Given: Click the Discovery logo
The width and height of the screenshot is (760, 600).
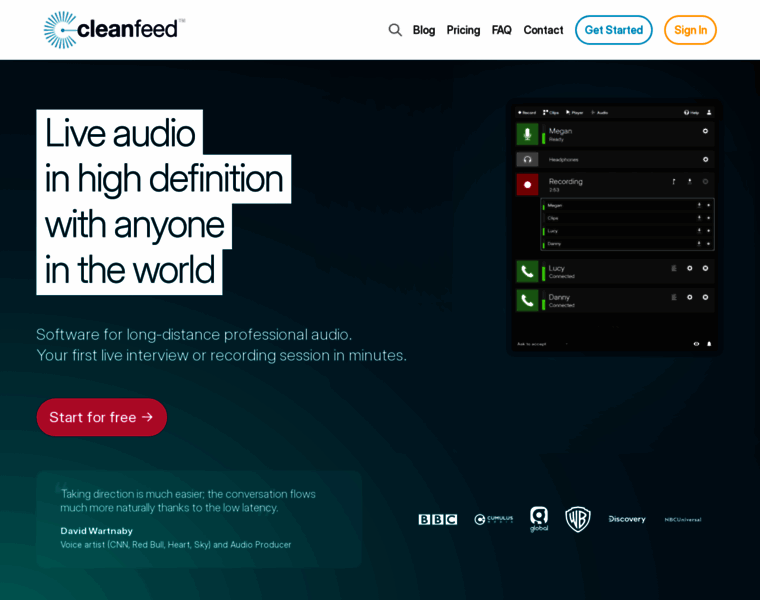Looking at the screenshot, I should [x=627, y=519].
